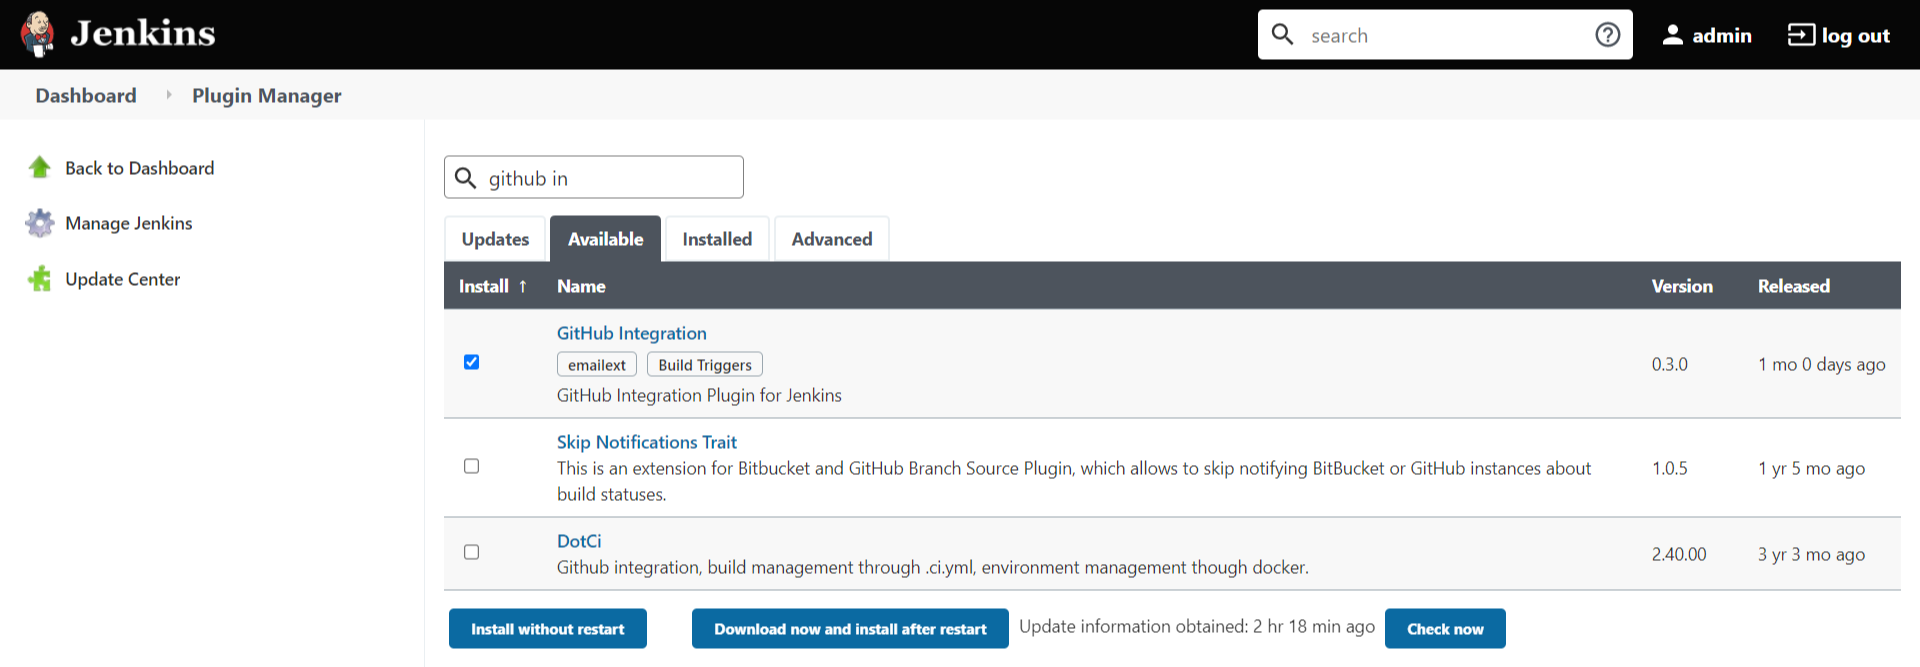
Task: Click the green up-arrow Back to Dashboard icon
Action: click(40, 167)
